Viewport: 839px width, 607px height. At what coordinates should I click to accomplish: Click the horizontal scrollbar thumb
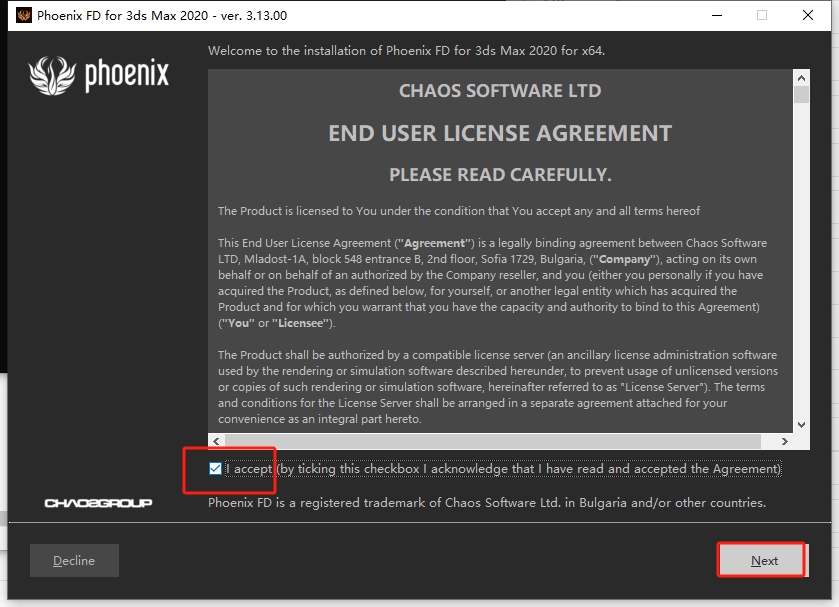pos(493,441)
